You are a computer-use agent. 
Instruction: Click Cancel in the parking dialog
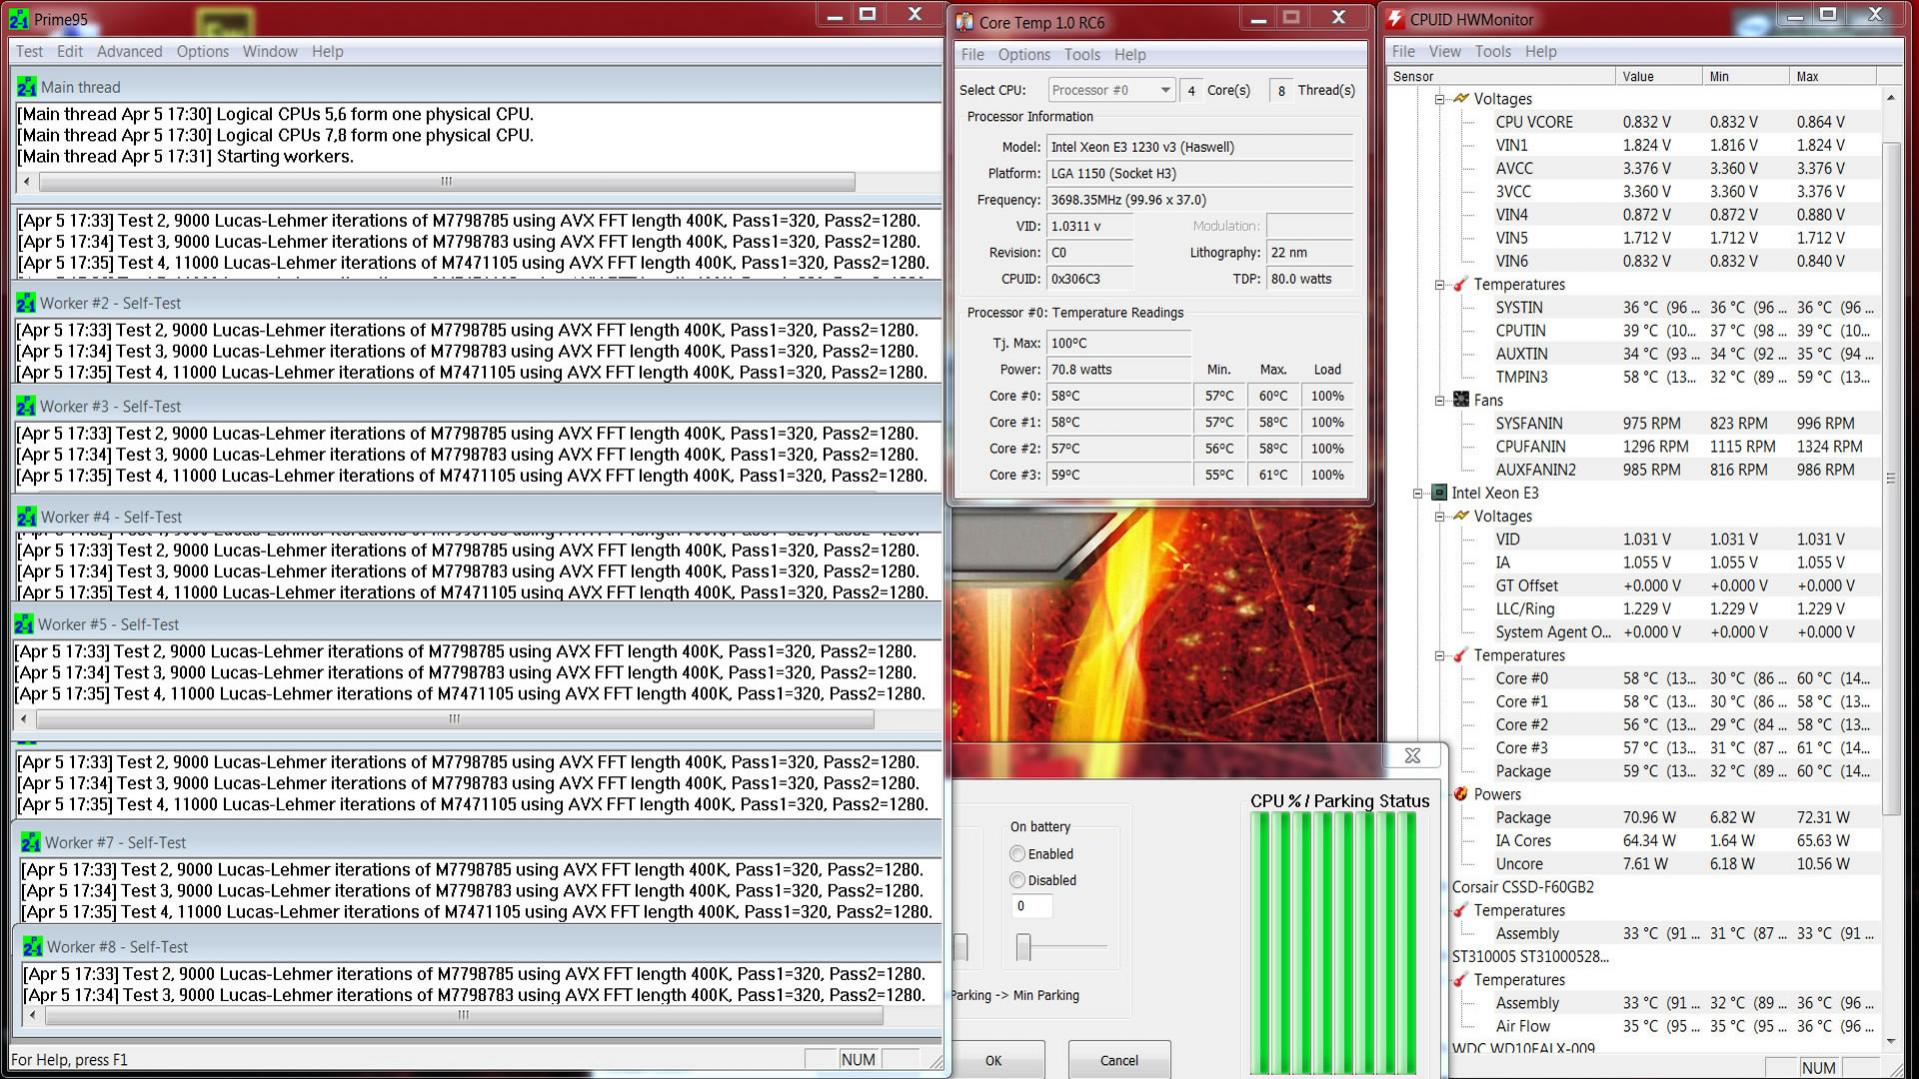click(x=1119, y=1060)
